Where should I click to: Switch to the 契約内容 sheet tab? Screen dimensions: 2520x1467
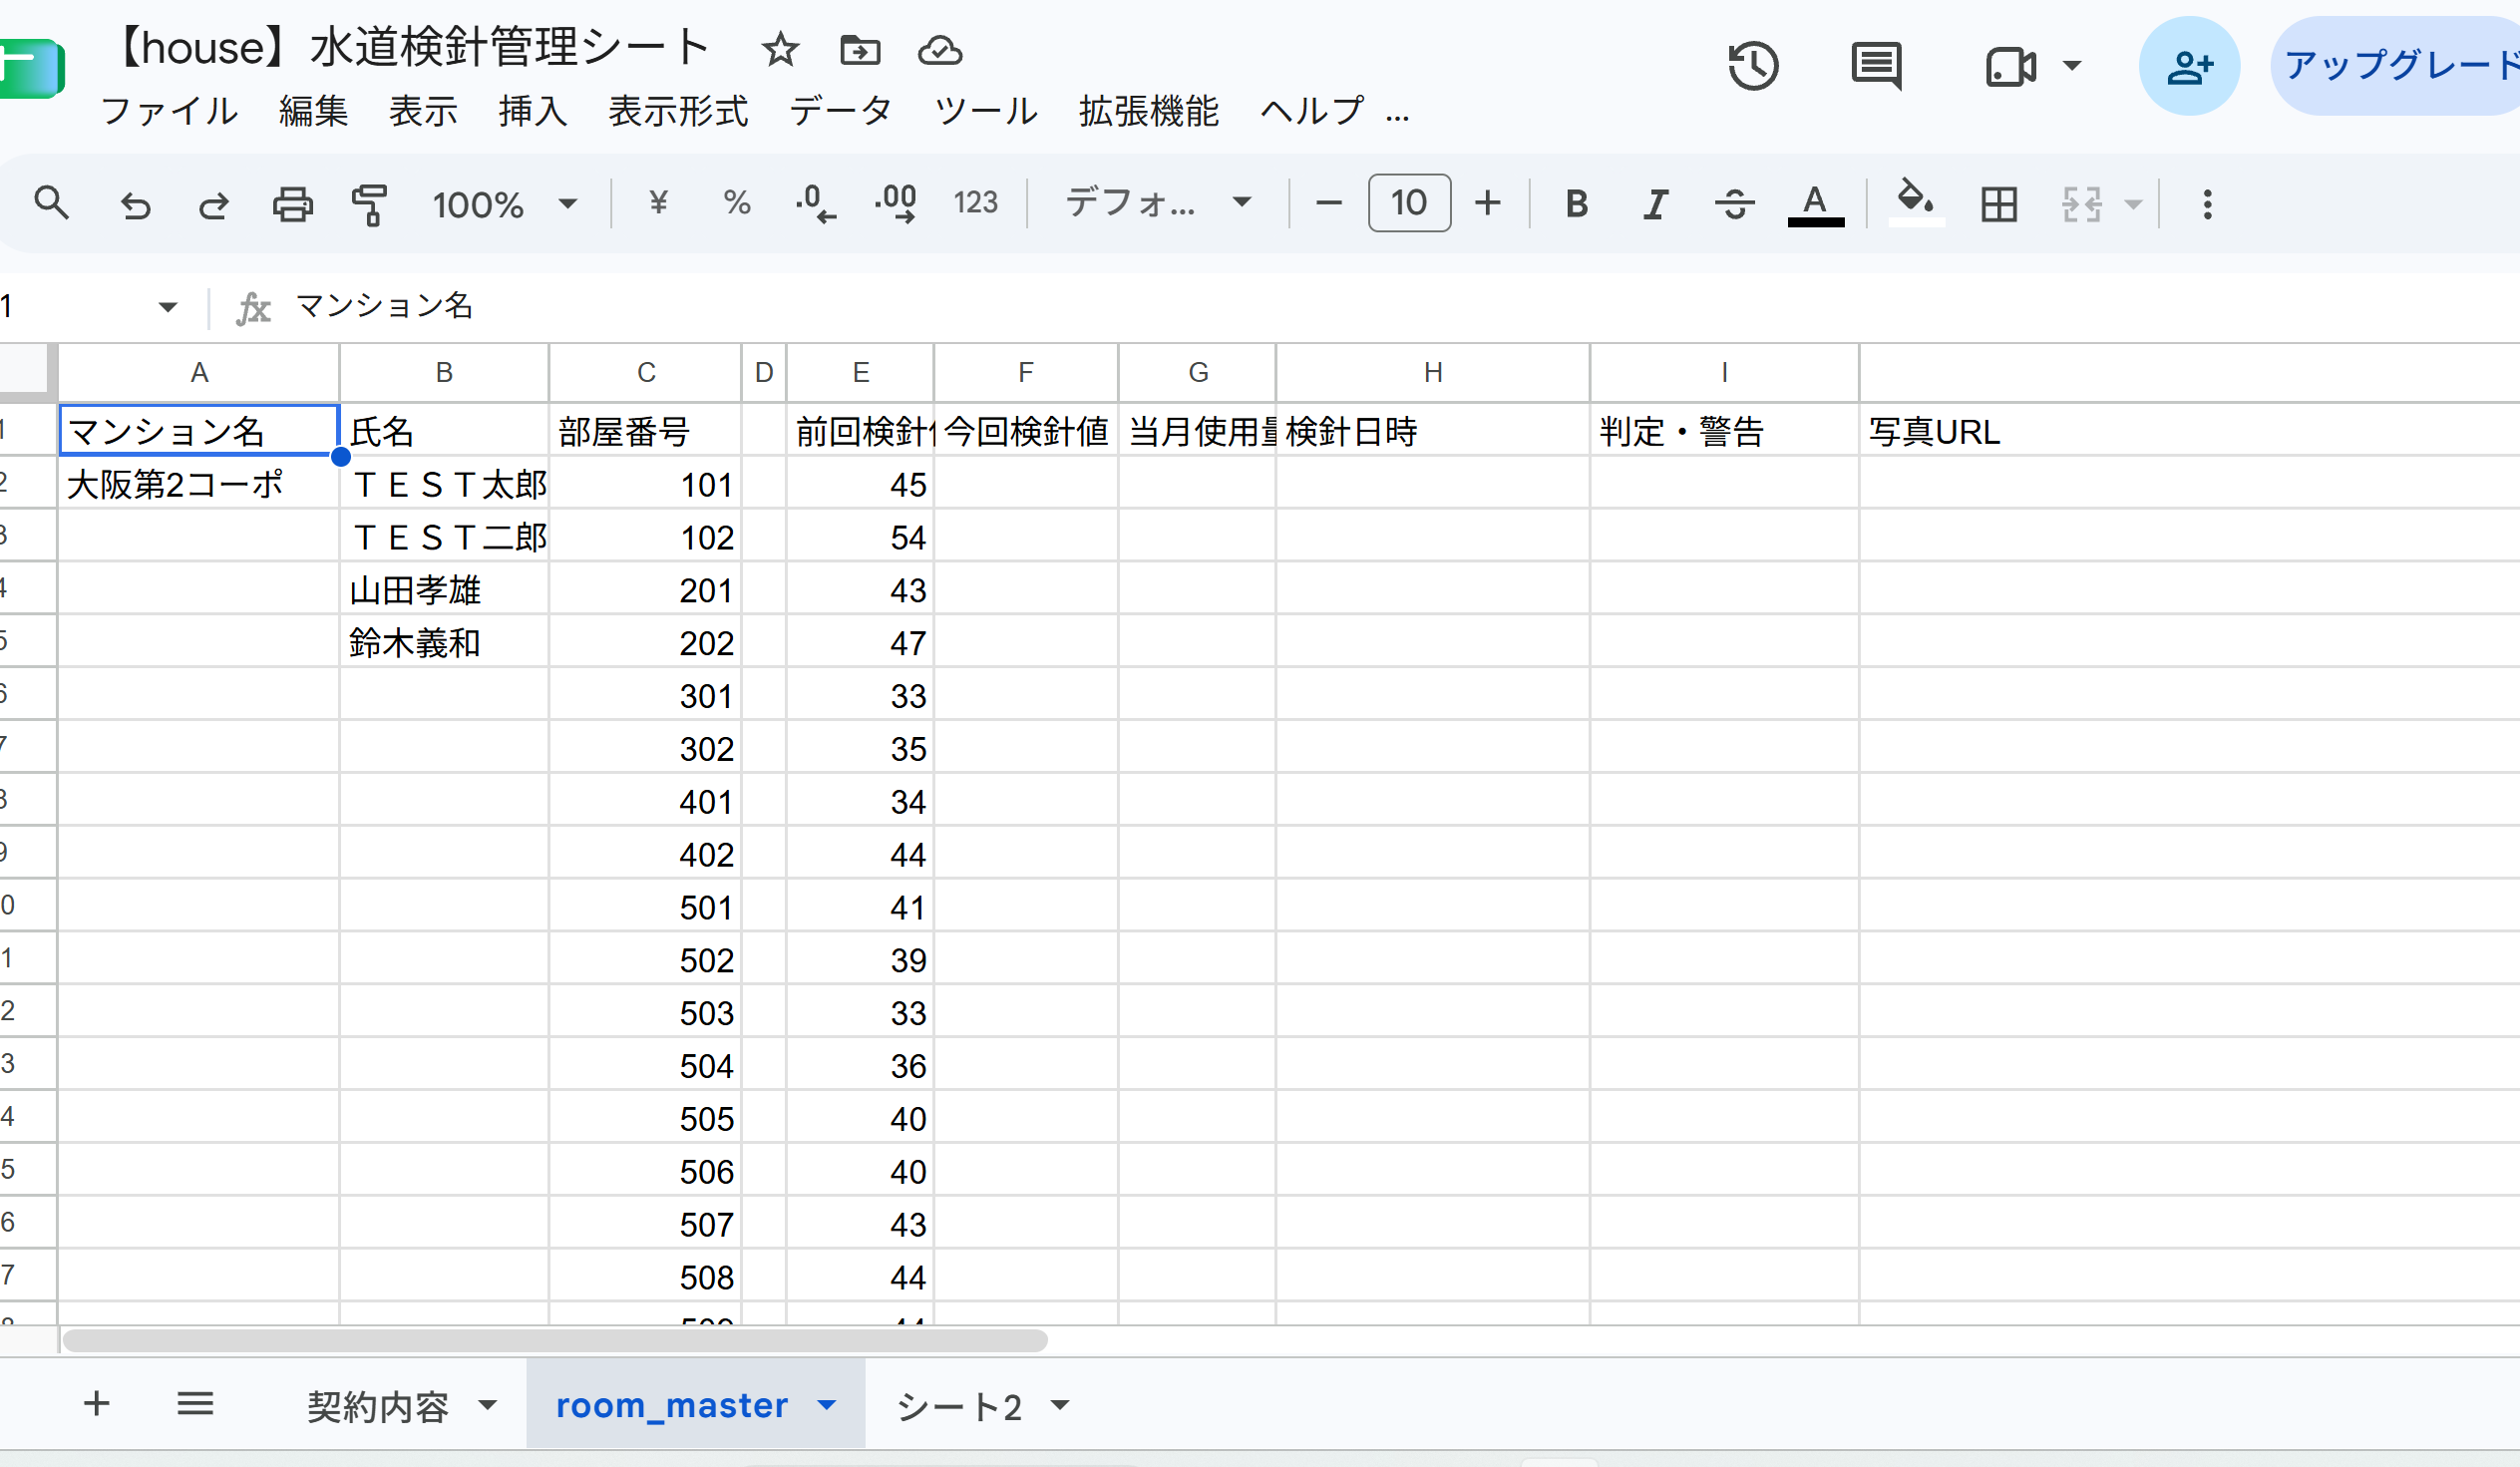(378, 1406)
